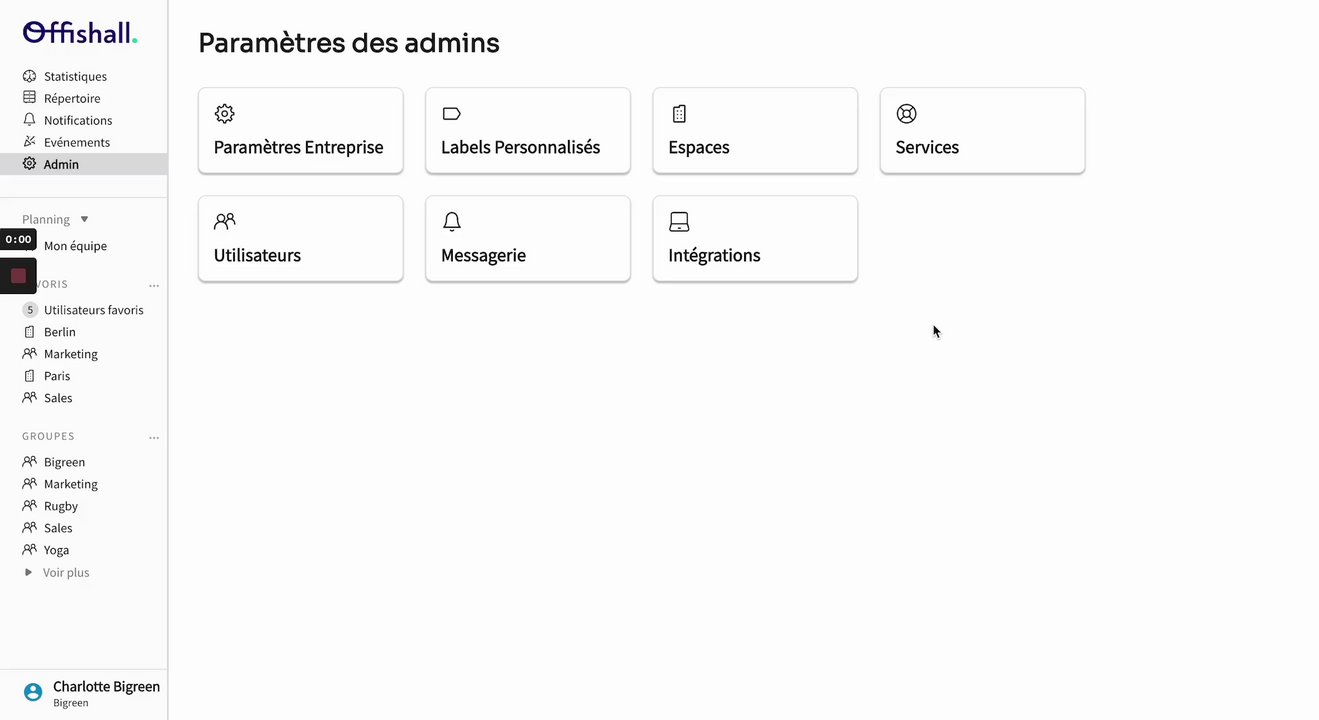Viewport: 1319px width, 720px height.
Task: Open the Groupes section options menu
Action: pyautogui.click(x=154, y=438)
